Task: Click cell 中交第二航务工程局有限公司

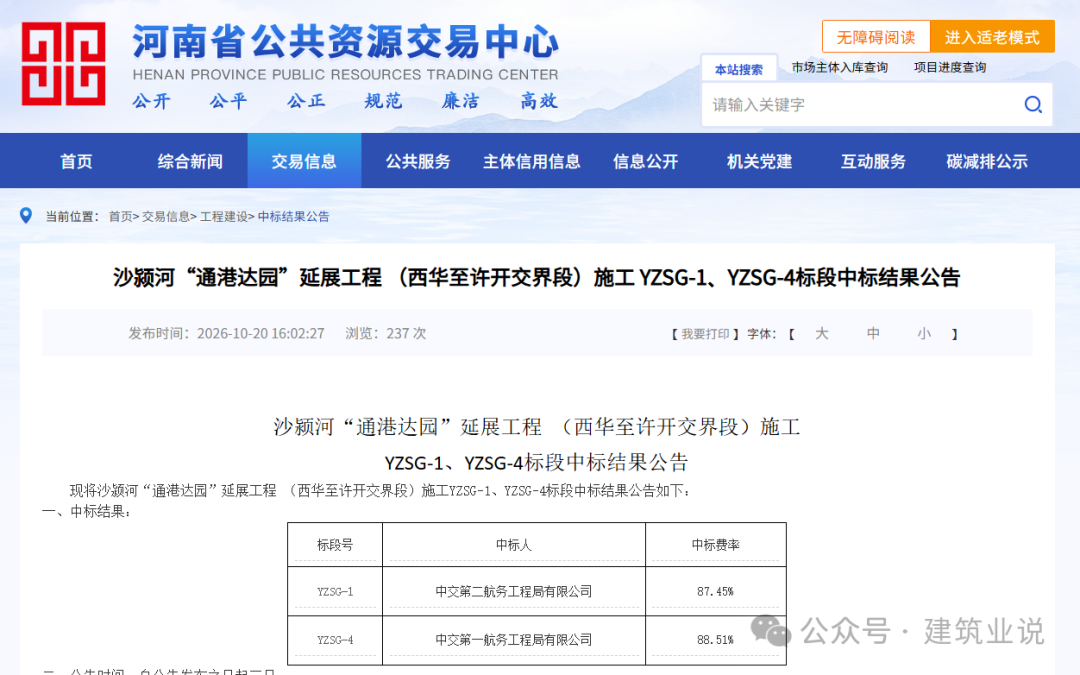Action: 514,592
